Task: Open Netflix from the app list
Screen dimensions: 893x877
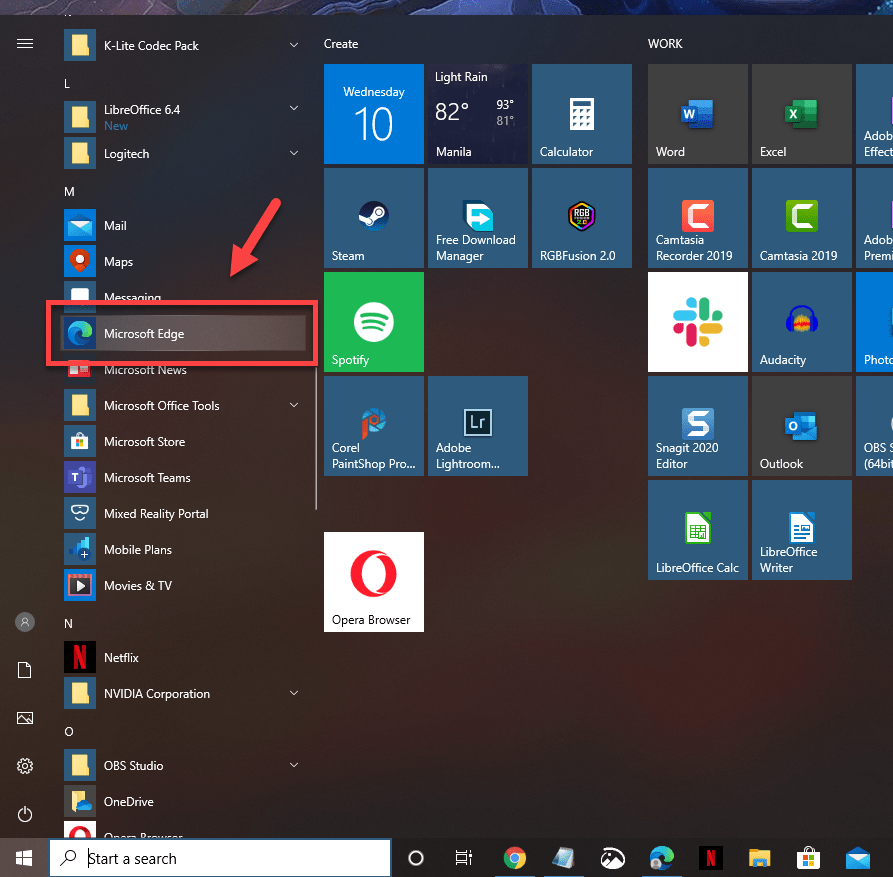Action: (x=183, y=657)
